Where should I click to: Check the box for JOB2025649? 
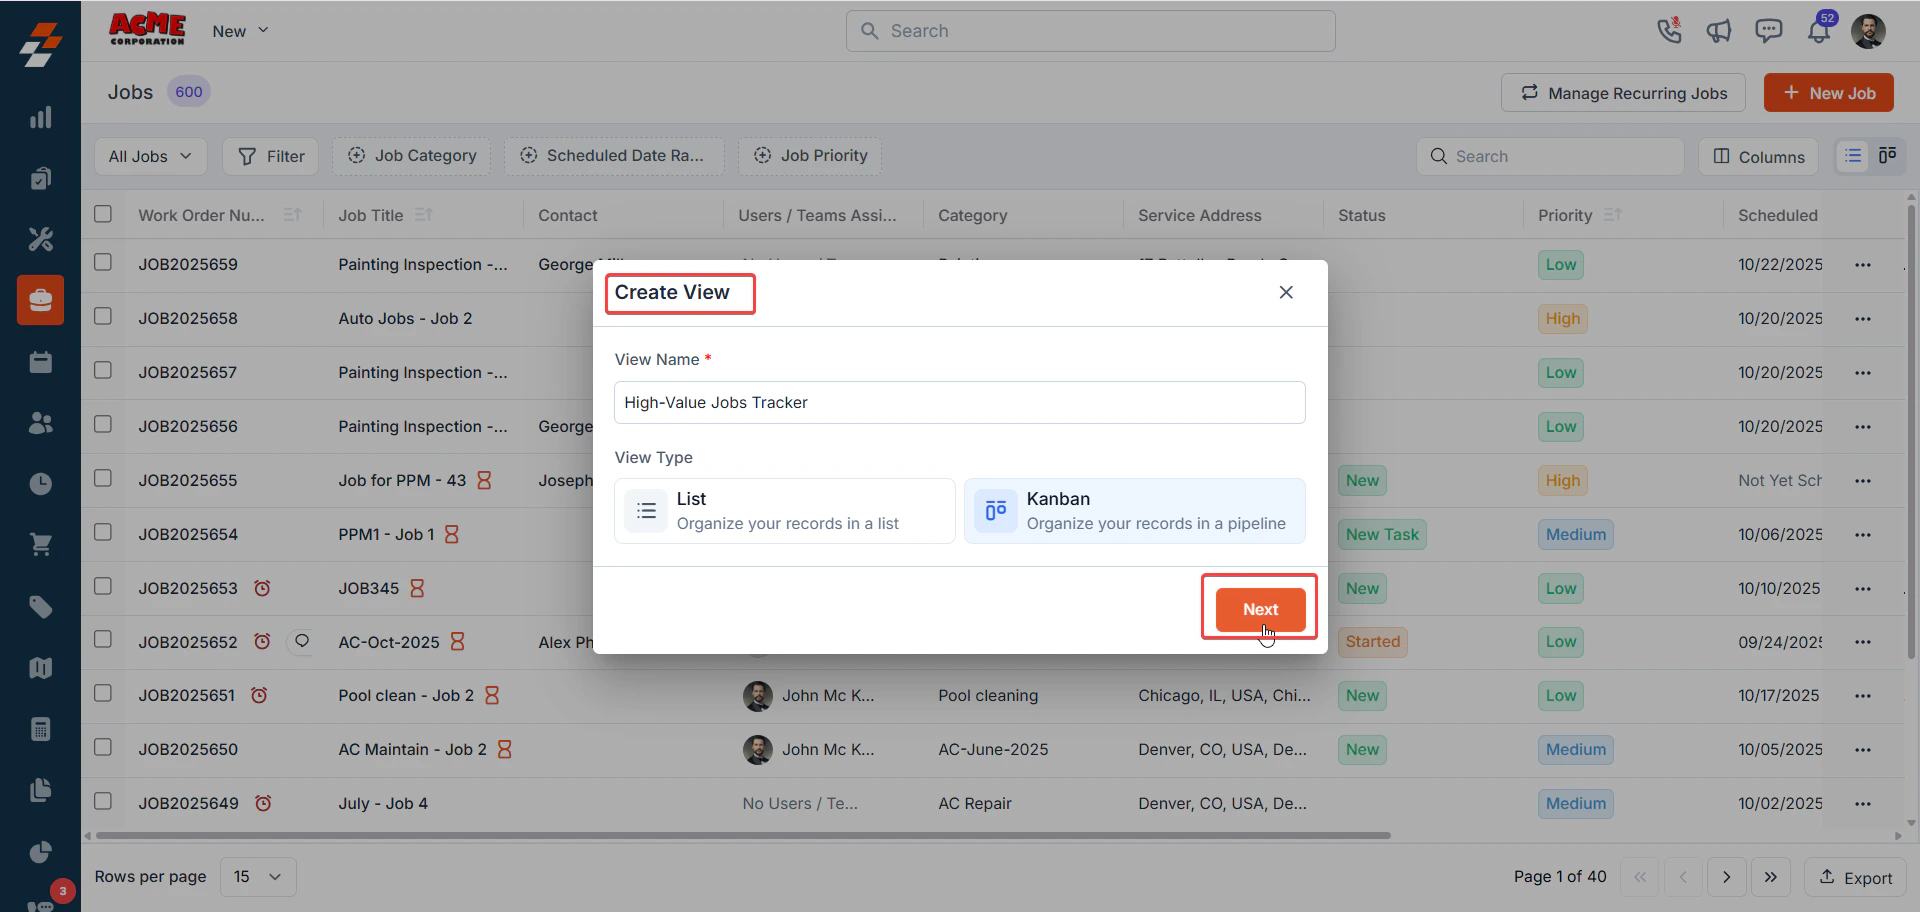coord(103,801)
